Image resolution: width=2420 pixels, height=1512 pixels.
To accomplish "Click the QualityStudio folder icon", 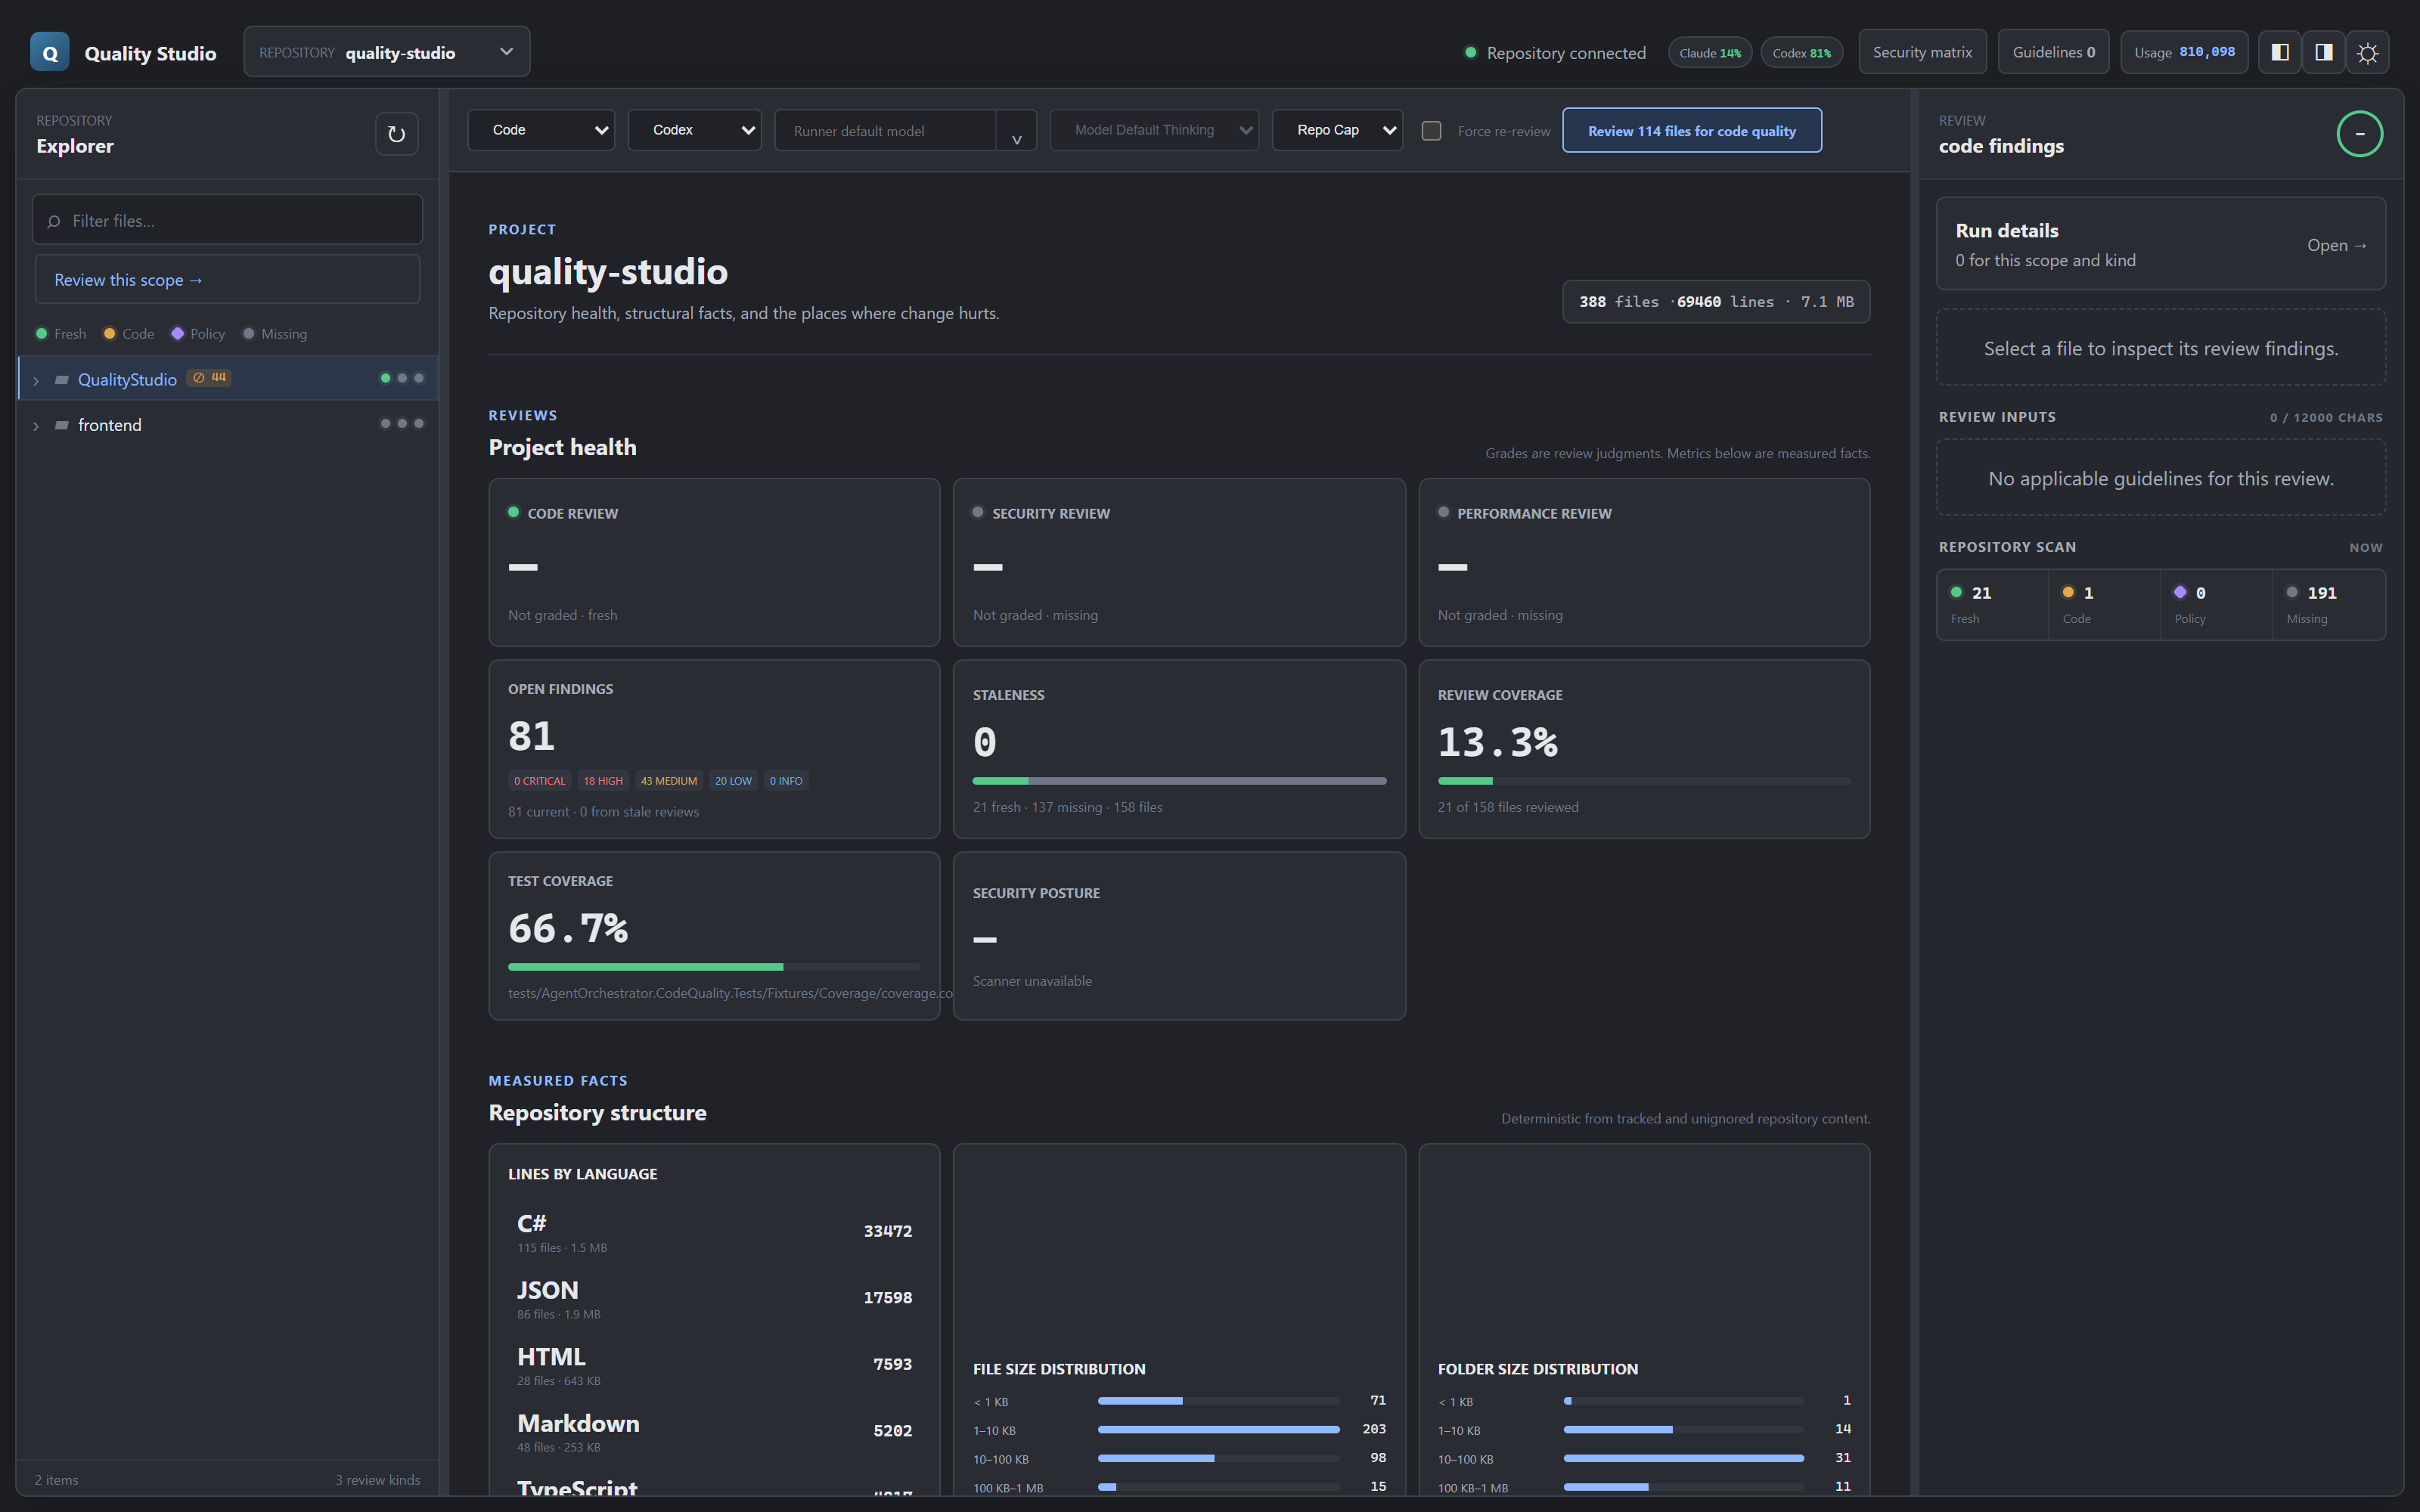I will pos(62,379).
